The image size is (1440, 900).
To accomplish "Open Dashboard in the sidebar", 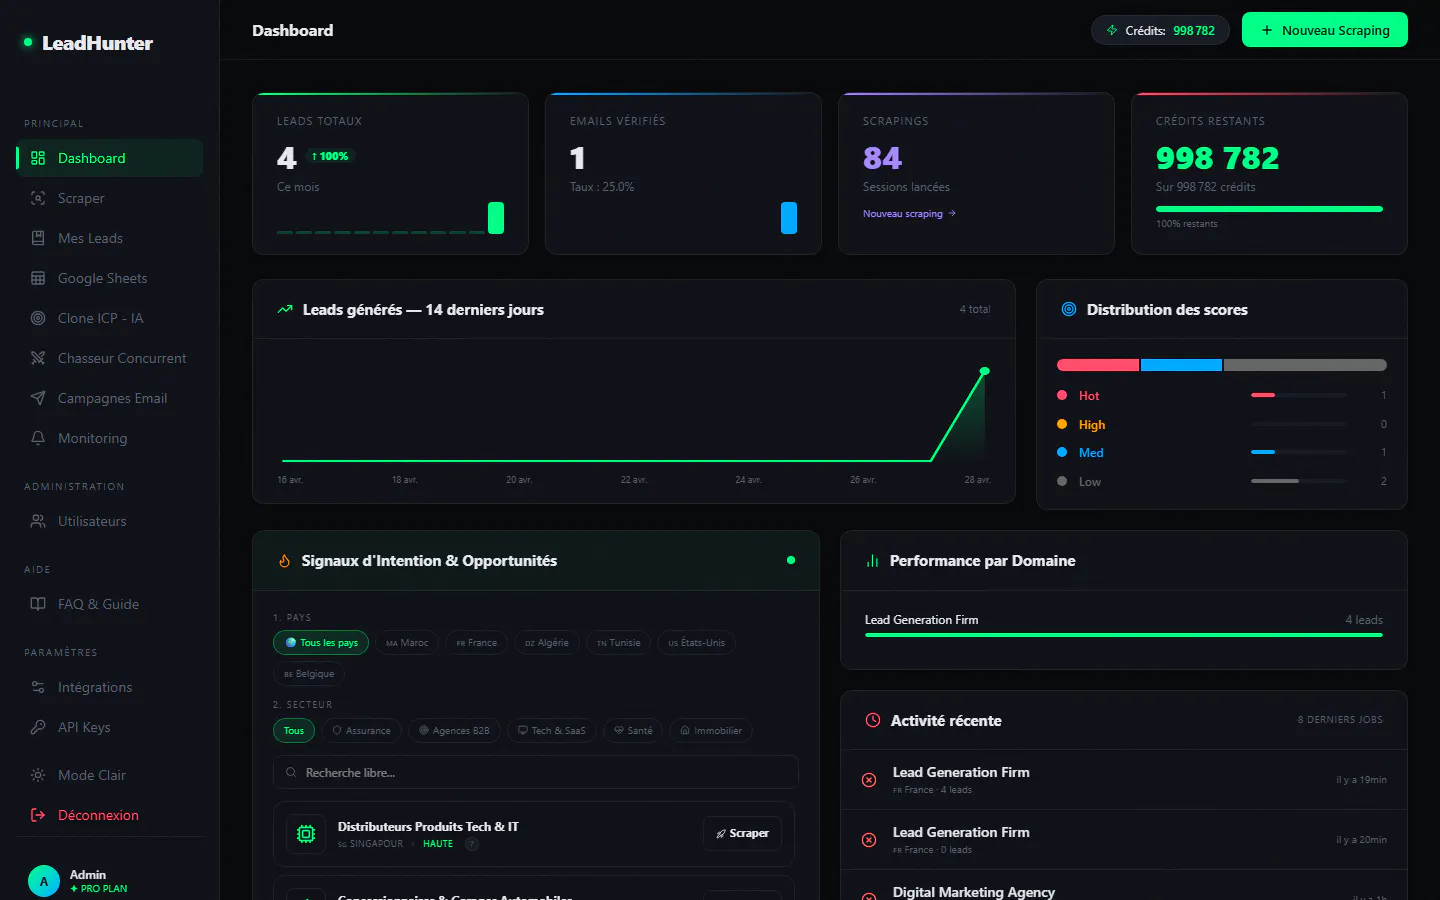I will point(110,158).
